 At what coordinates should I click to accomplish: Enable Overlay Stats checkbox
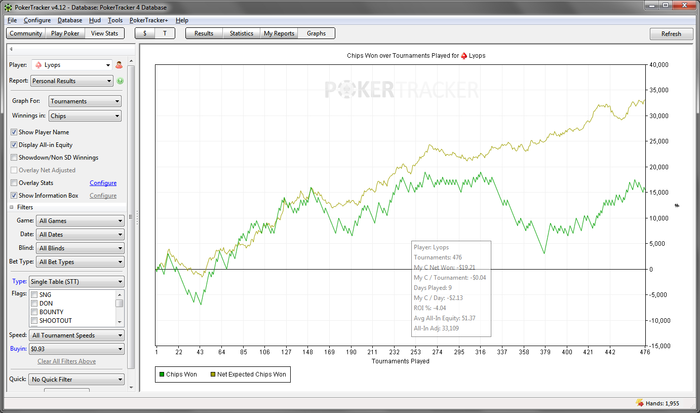click(14, 183)
